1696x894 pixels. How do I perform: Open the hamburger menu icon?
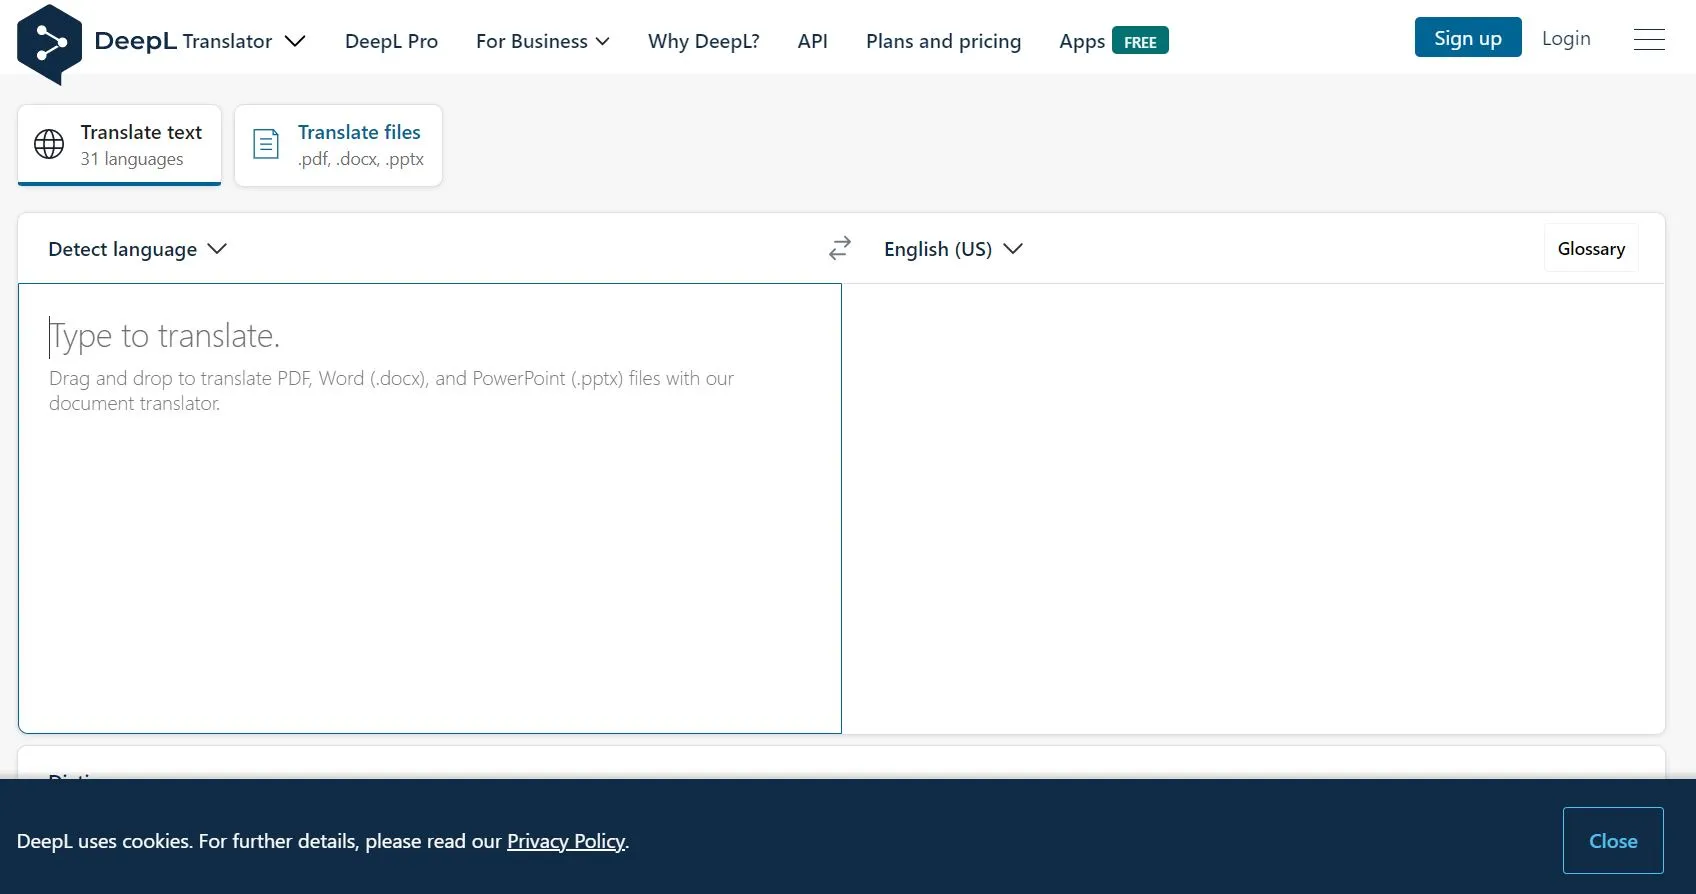[1649, 39]
